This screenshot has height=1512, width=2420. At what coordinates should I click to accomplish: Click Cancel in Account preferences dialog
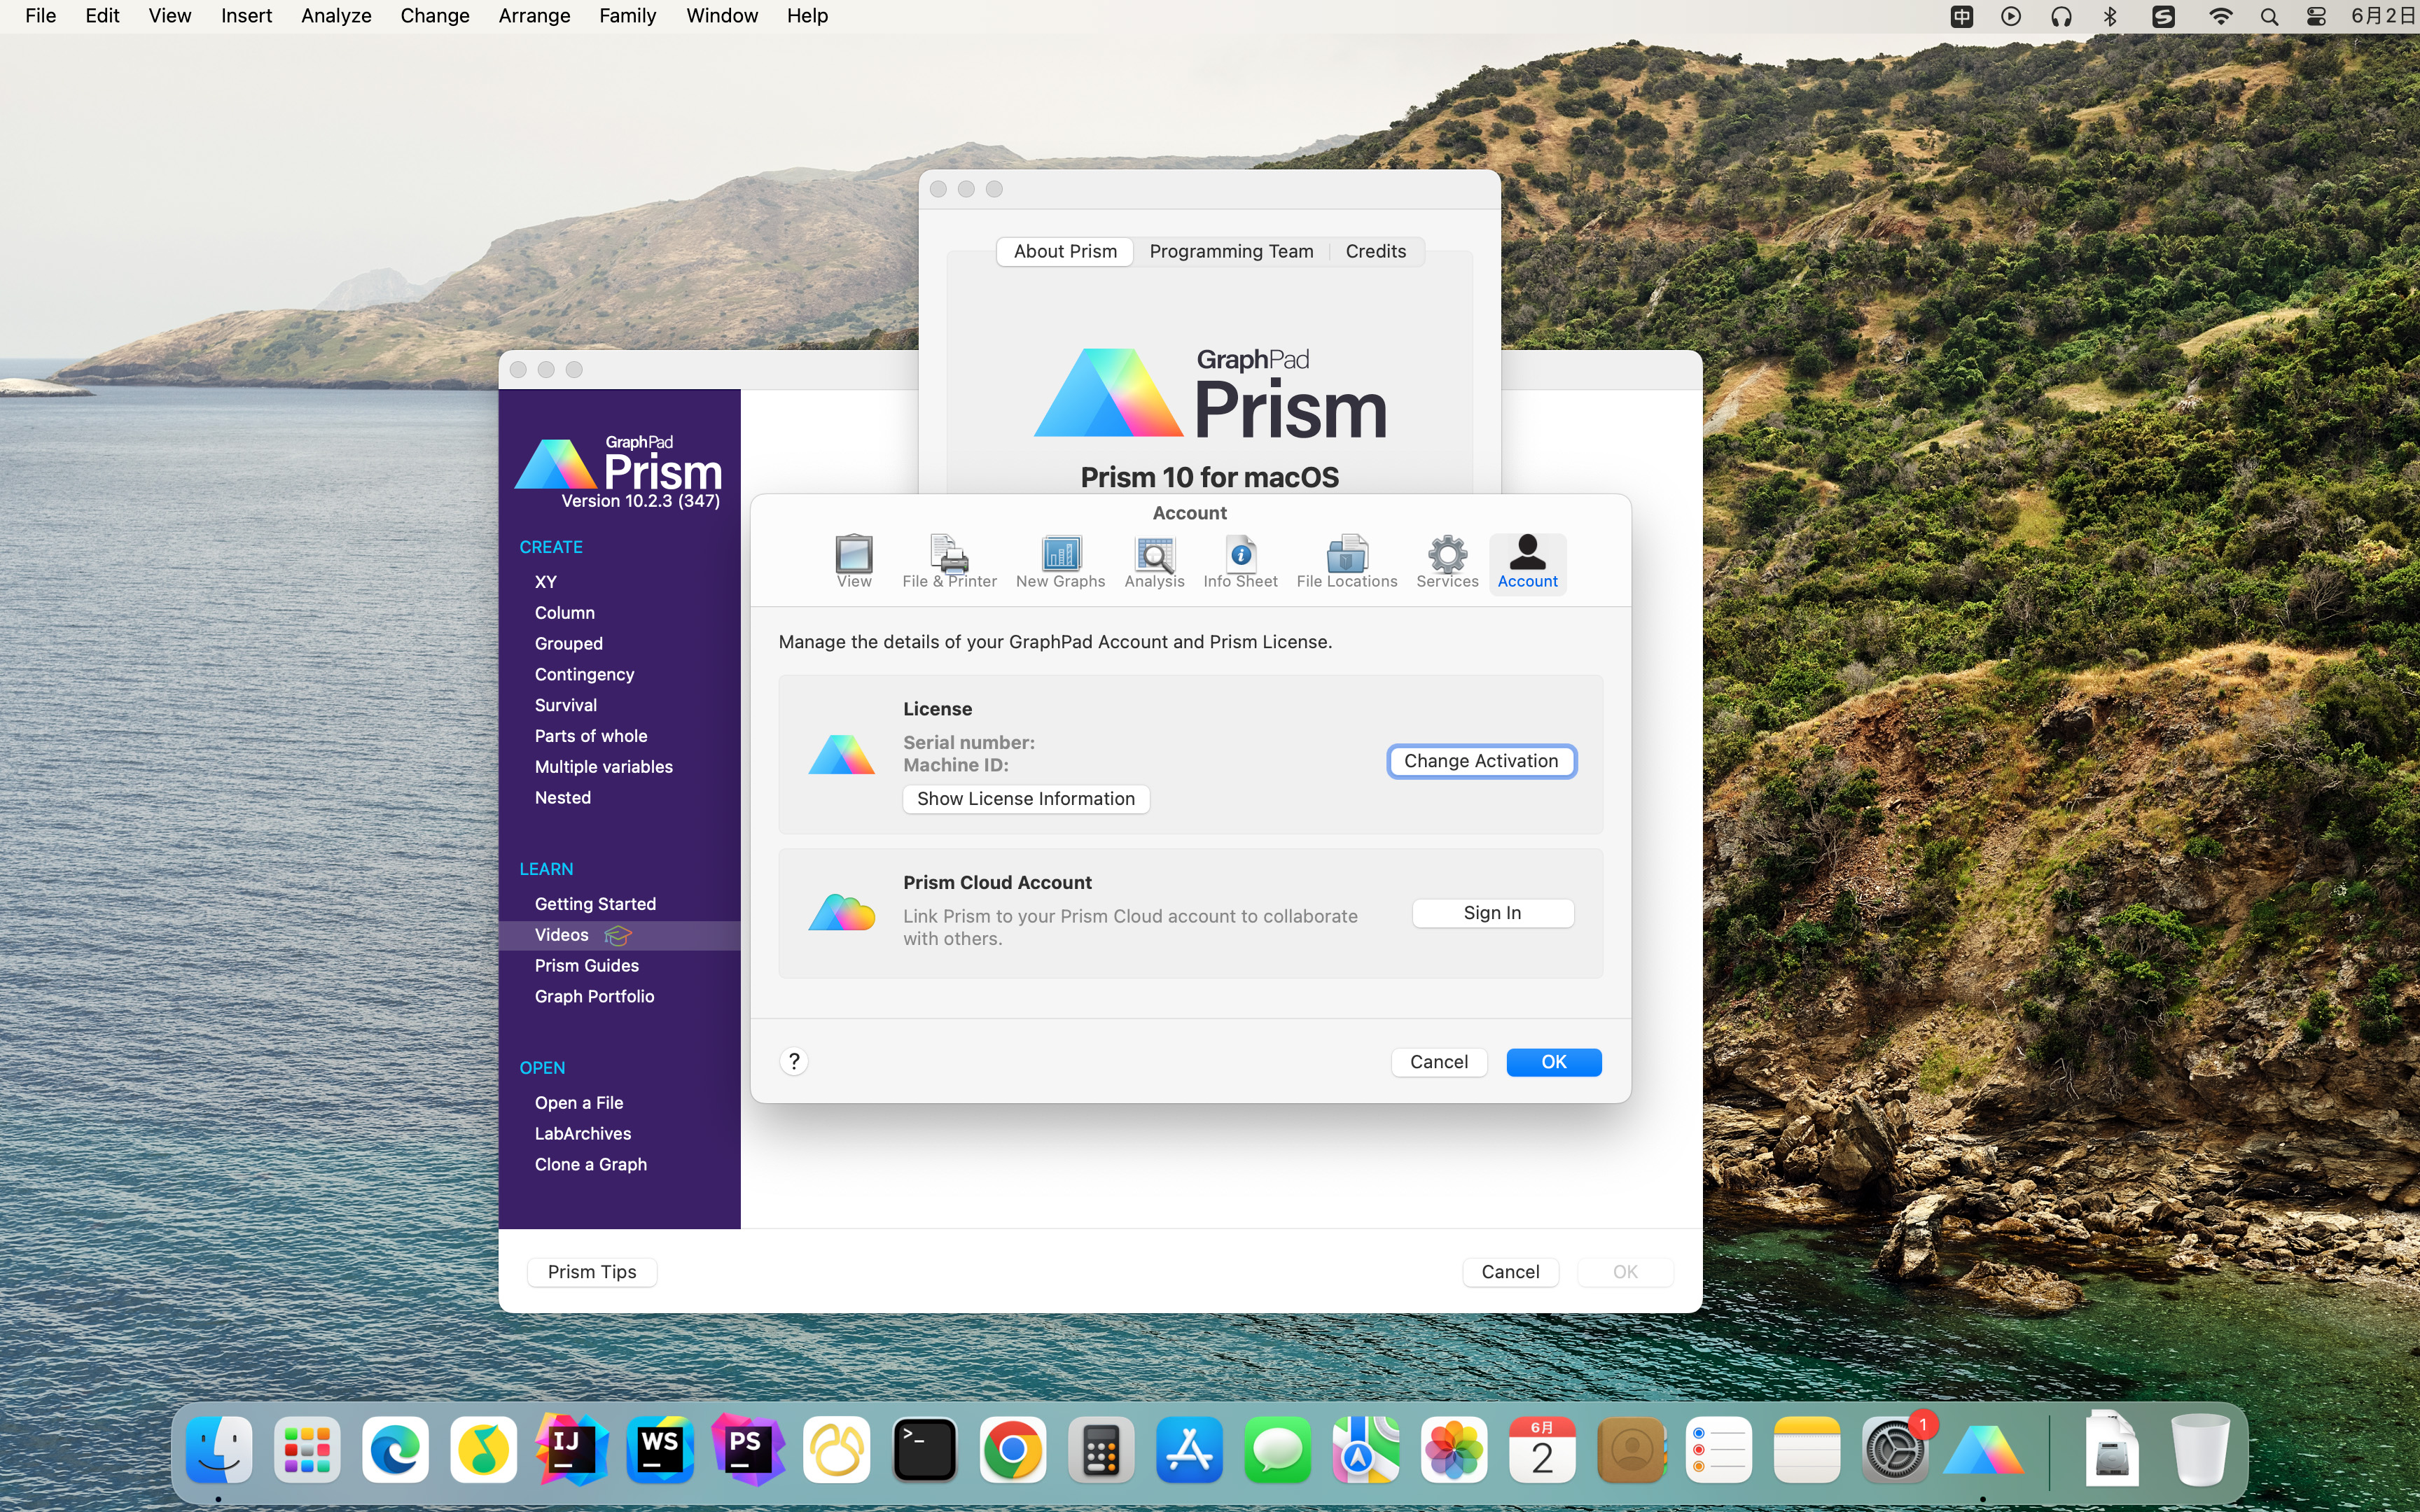tap(1438, 1062)
